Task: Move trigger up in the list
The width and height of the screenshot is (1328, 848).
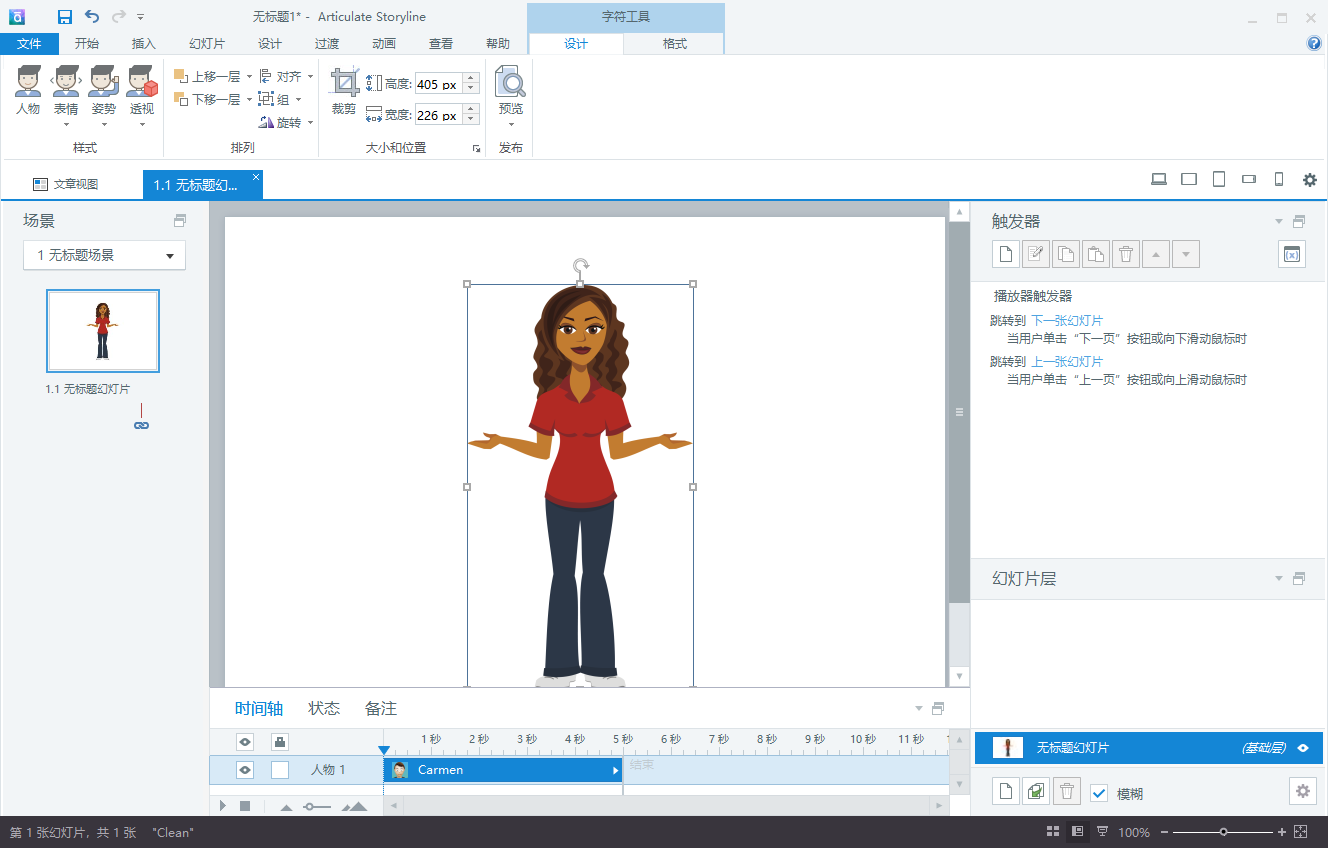Action: pos(1156,254)
